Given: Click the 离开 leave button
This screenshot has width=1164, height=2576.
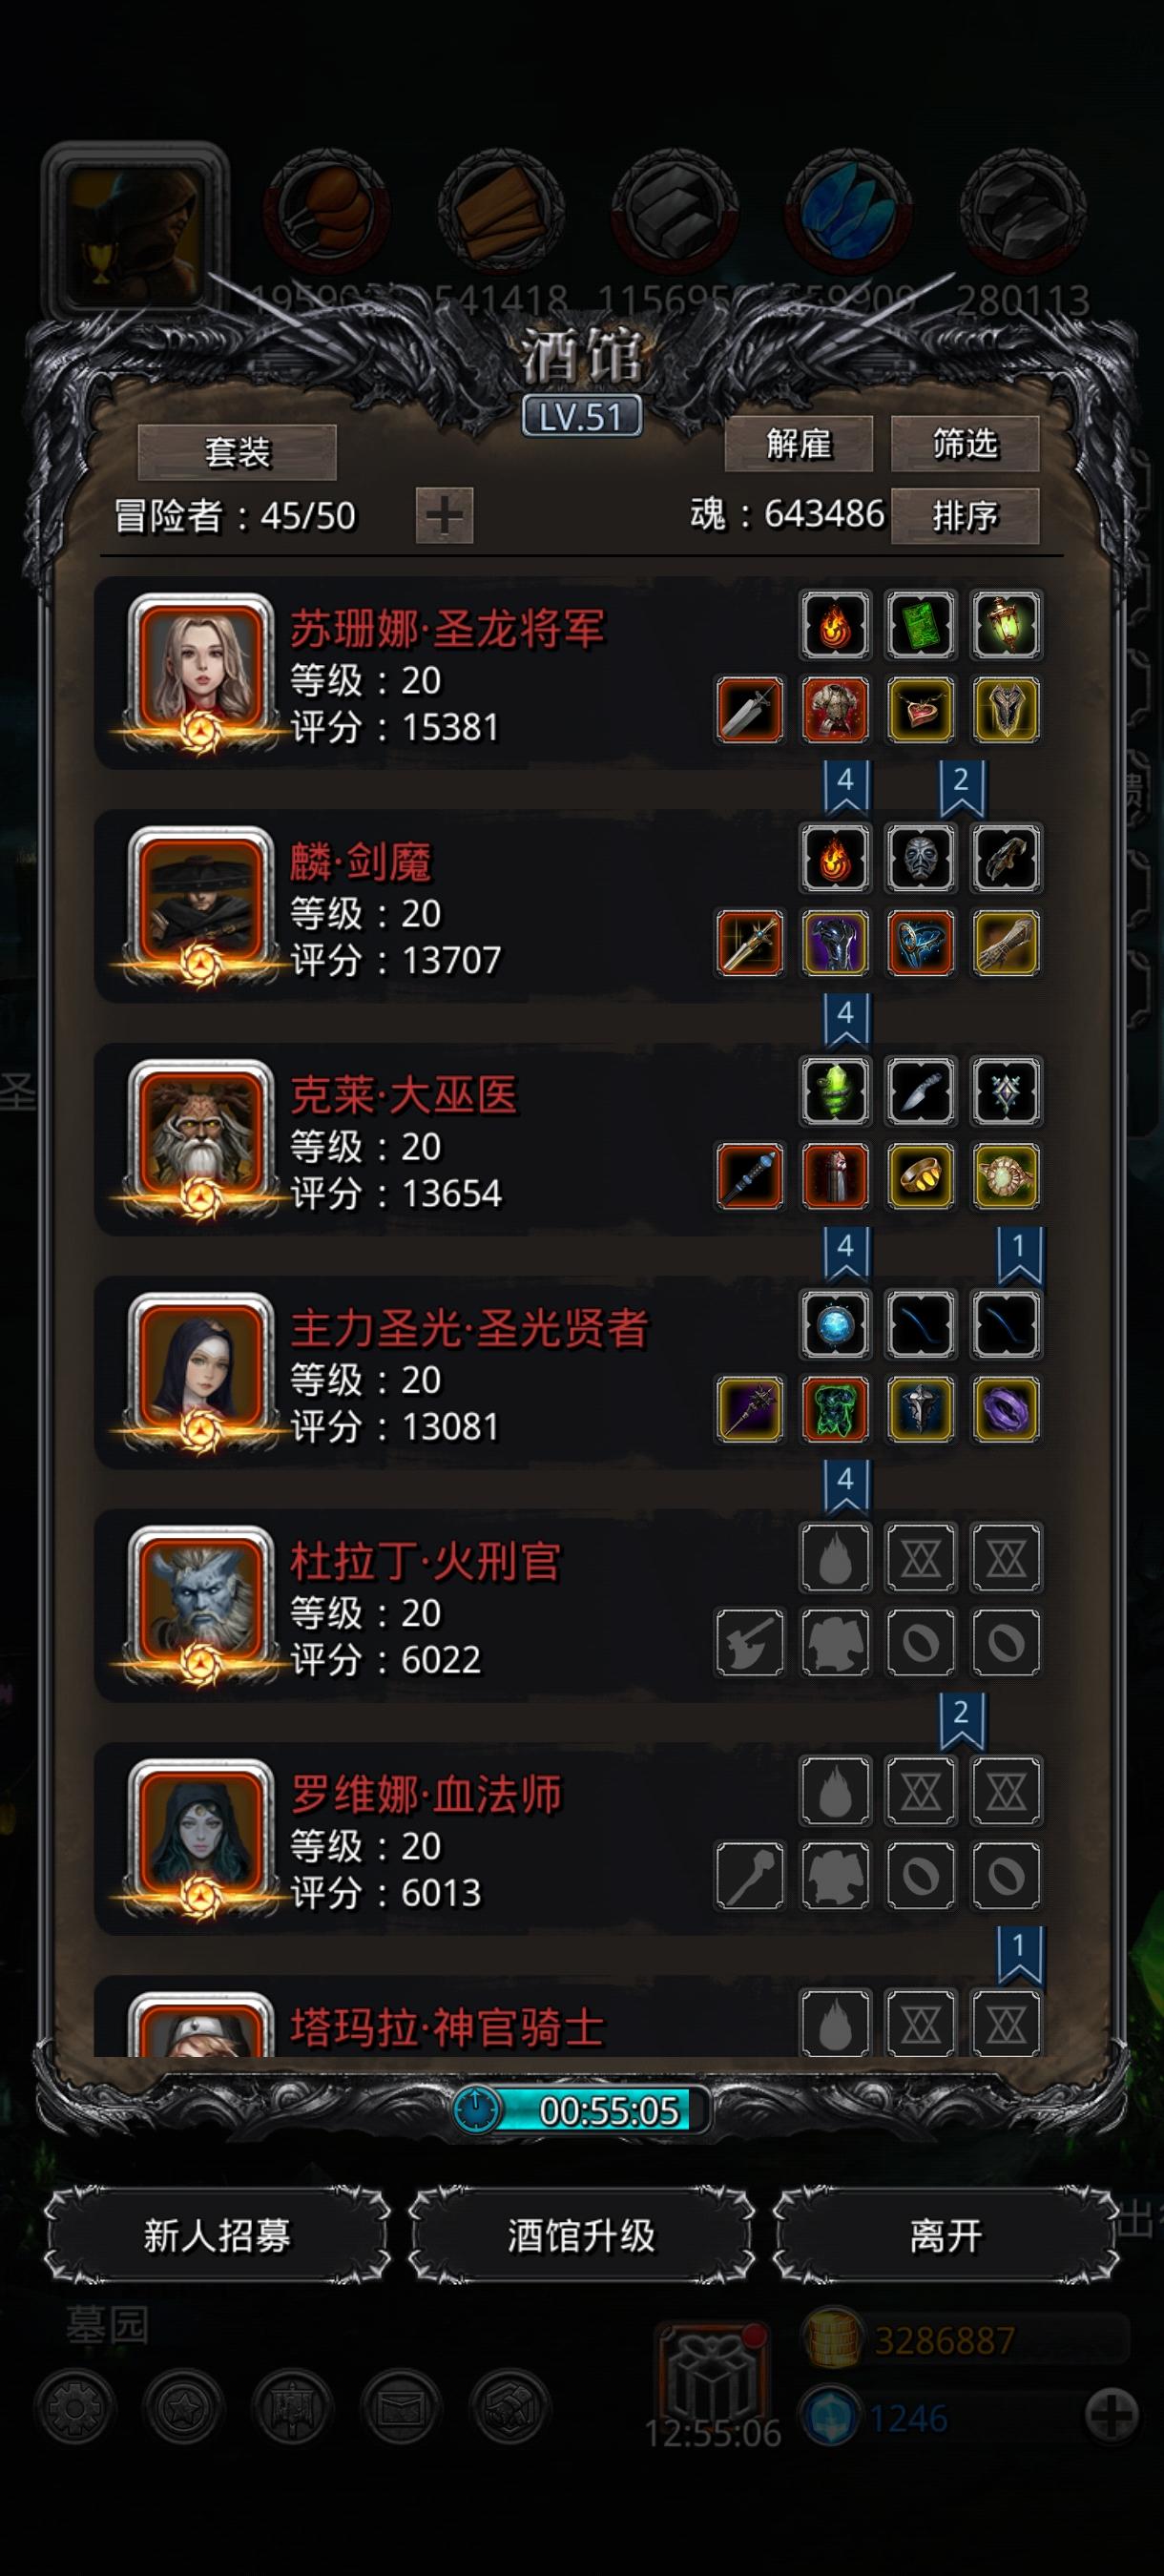Looking at the screenshot, I should click(946, 2235).
